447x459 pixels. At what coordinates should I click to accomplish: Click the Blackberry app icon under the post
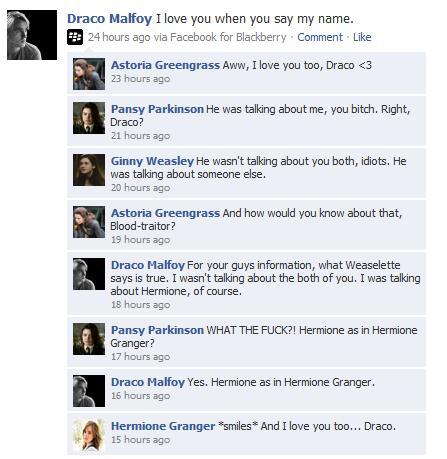pyautogui.click(x=75, y=37)
